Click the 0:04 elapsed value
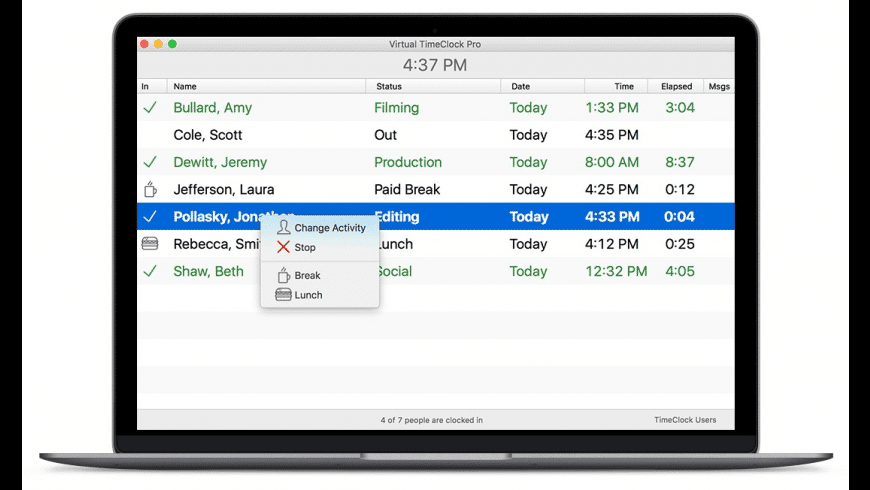Screen dimensions: 870x490 pyautogui.click(x=680, y=216)
